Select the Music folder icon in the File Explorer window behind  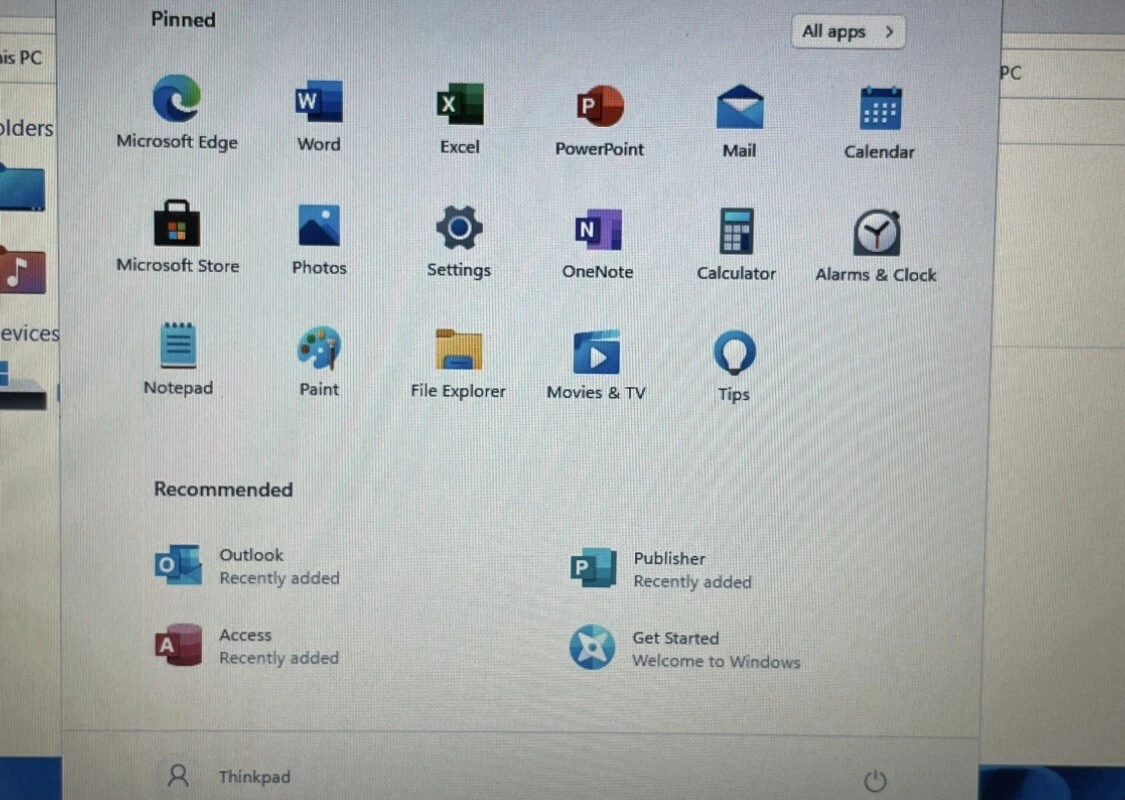click(x=22, y=271)
